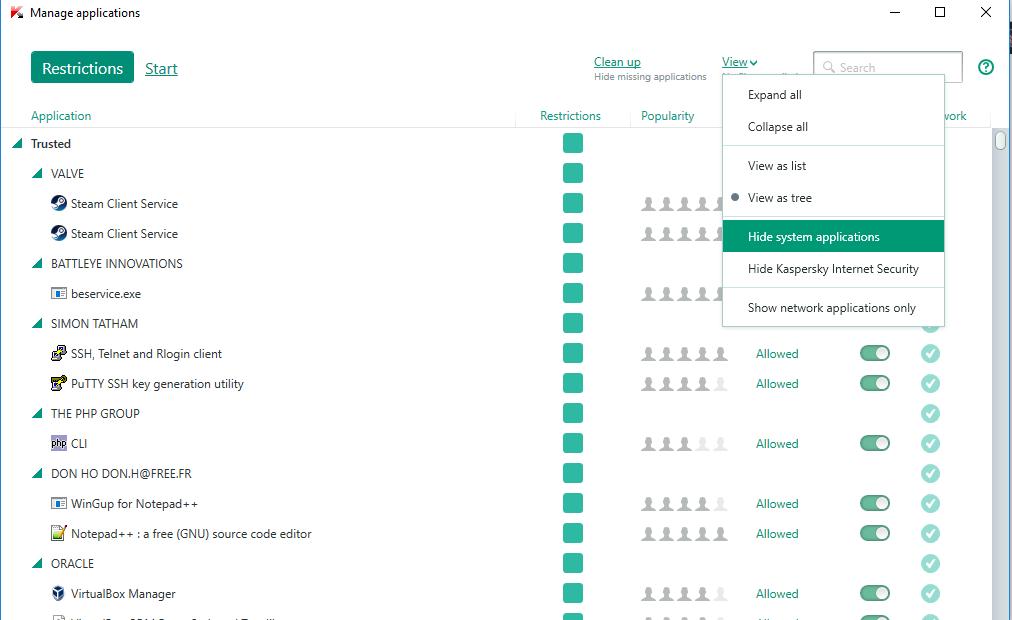The image size is (1012, 620).
Task: Choose Expand all from the View menu
Action: tap(833, 95)
